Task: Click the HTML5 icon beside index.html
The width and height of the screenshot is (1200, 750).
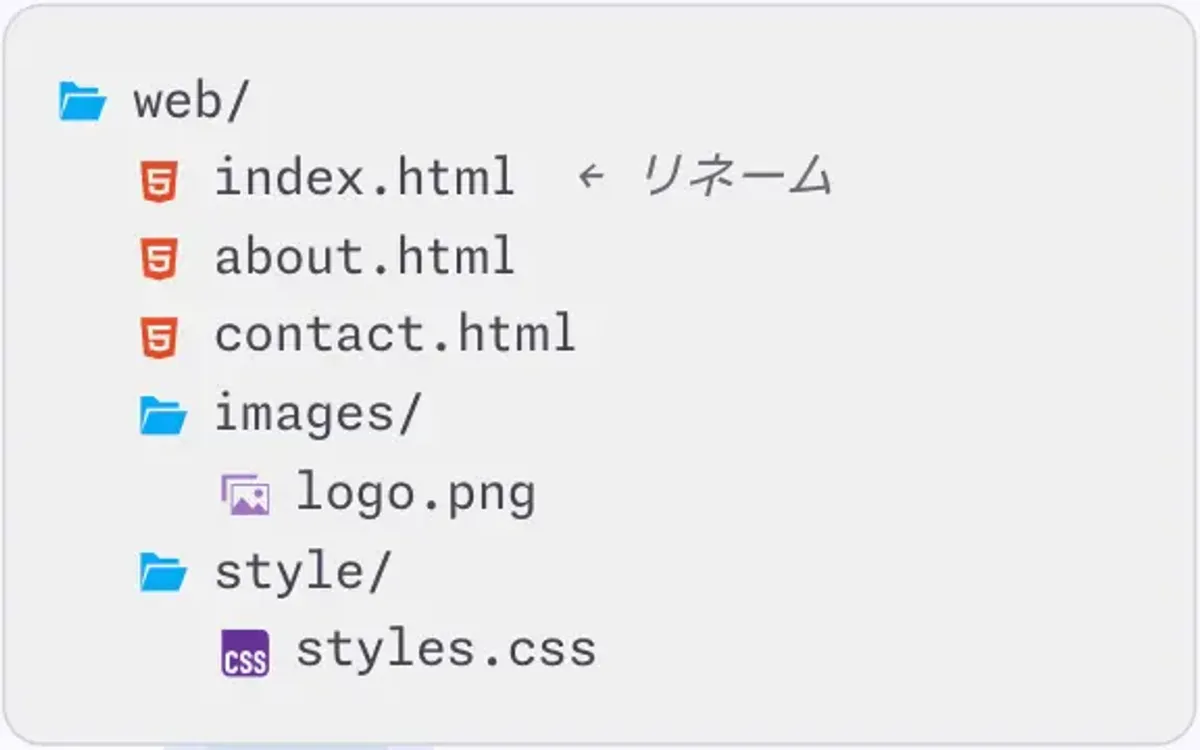Action: [160, 182]
